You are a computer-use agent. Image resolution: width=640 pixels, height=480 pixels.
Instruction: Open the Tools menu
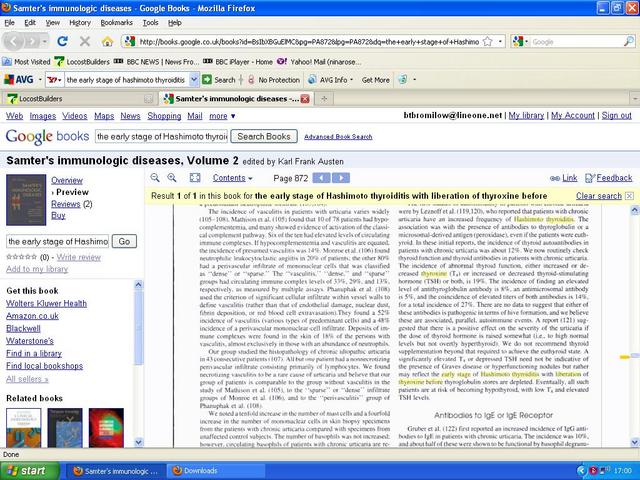coord(150,23)
